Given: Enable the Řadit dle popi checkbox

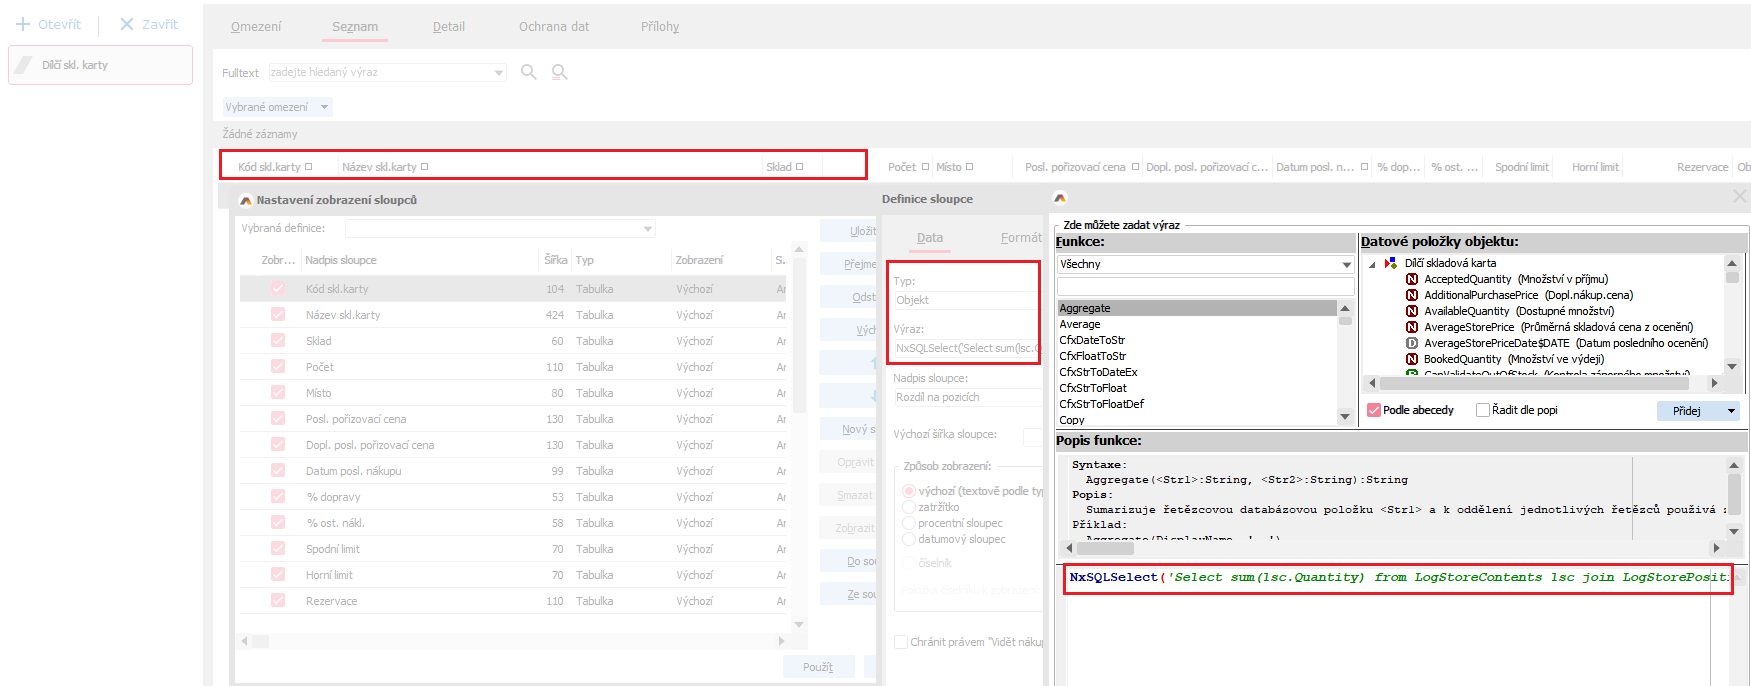Looking at the screenshot, I should (1482, 410).
